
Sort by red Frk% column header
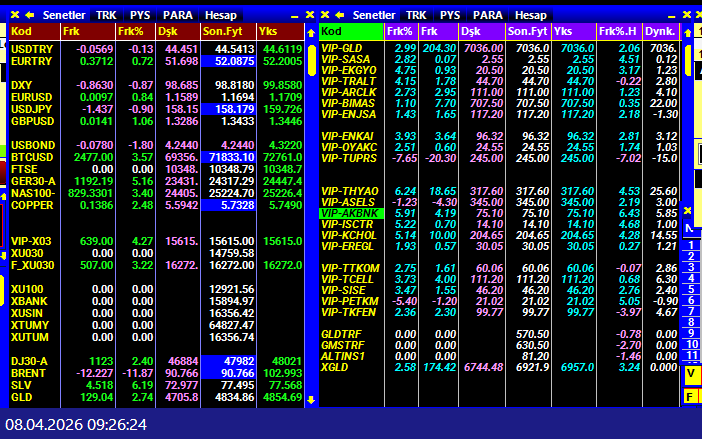[136, 31]
